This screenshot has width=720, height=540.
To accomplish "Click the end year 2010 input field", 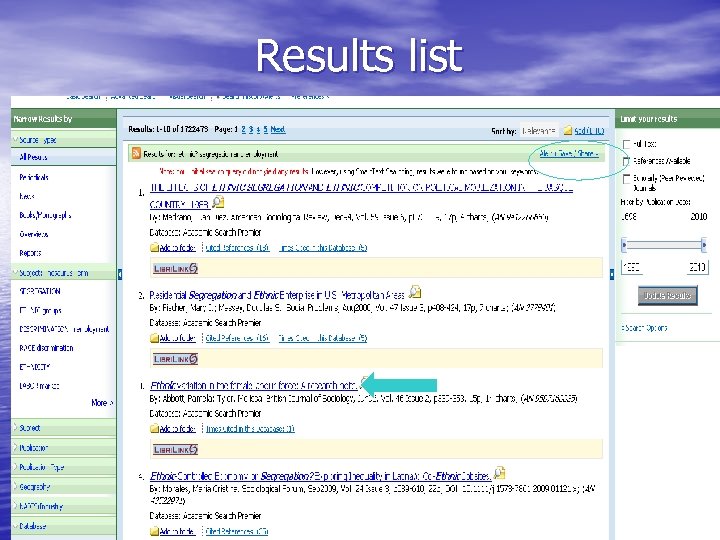I will click(x=698, y=267).
